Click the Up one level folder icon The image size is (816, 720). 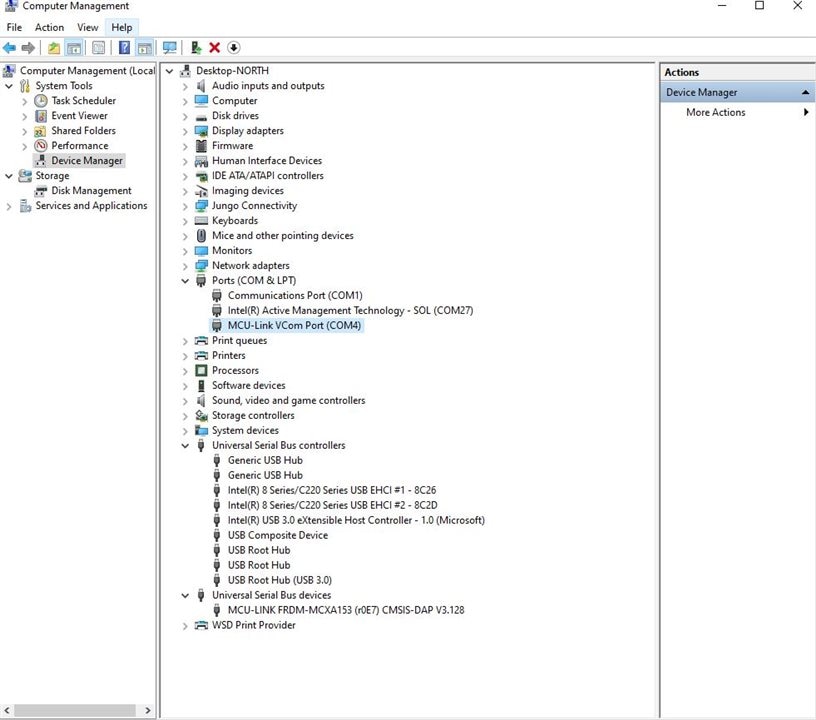(x=54, y=48)
